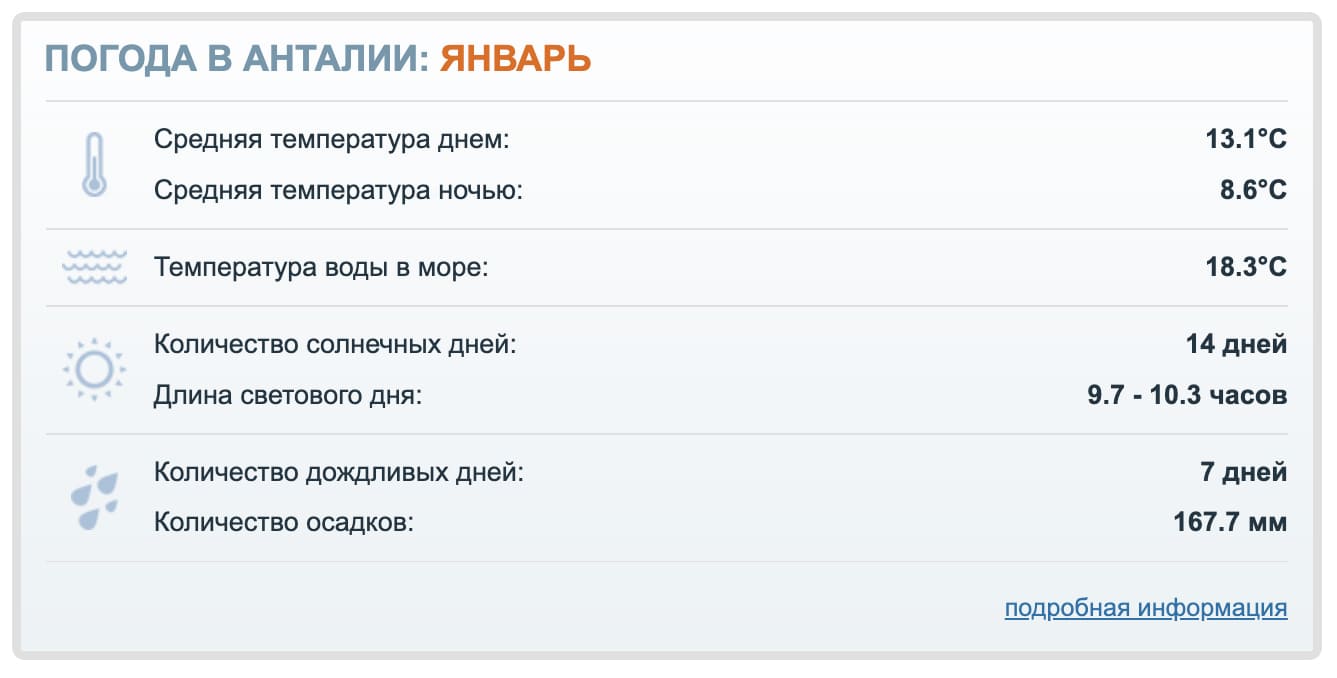Click the rain drops precipitation icon
1337x678 pixels.
93,495
